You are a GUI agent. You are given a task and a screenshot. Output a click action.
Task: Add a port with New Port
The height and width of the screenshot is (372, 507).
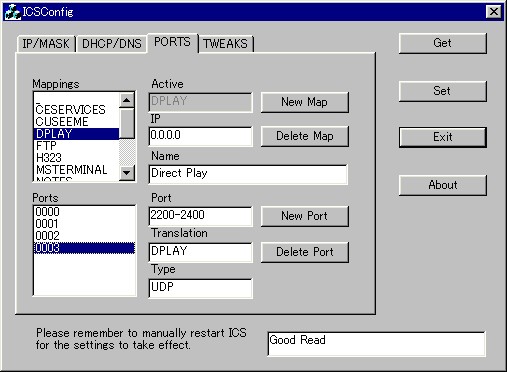pyautogui.click(x=305, y=216)
